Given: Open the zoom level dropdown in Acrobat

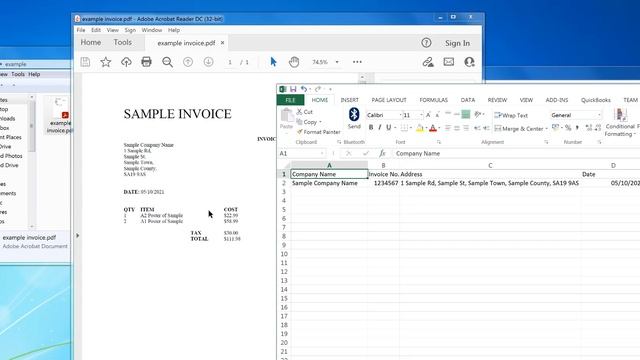Looking at the screenshot, I should pos(337,62).
